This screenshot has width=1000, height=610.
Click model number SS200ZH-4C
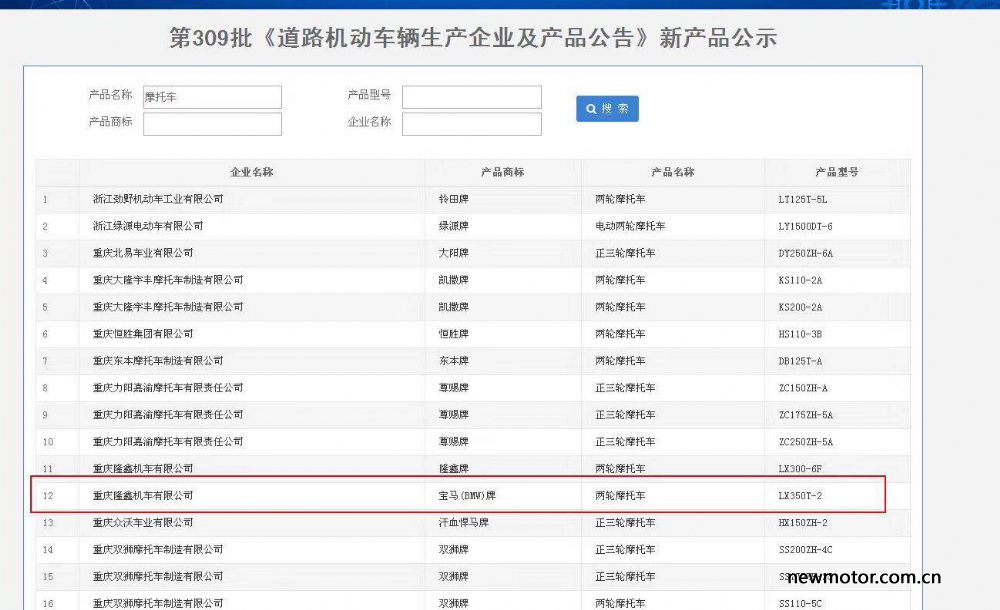pos(805,549)
